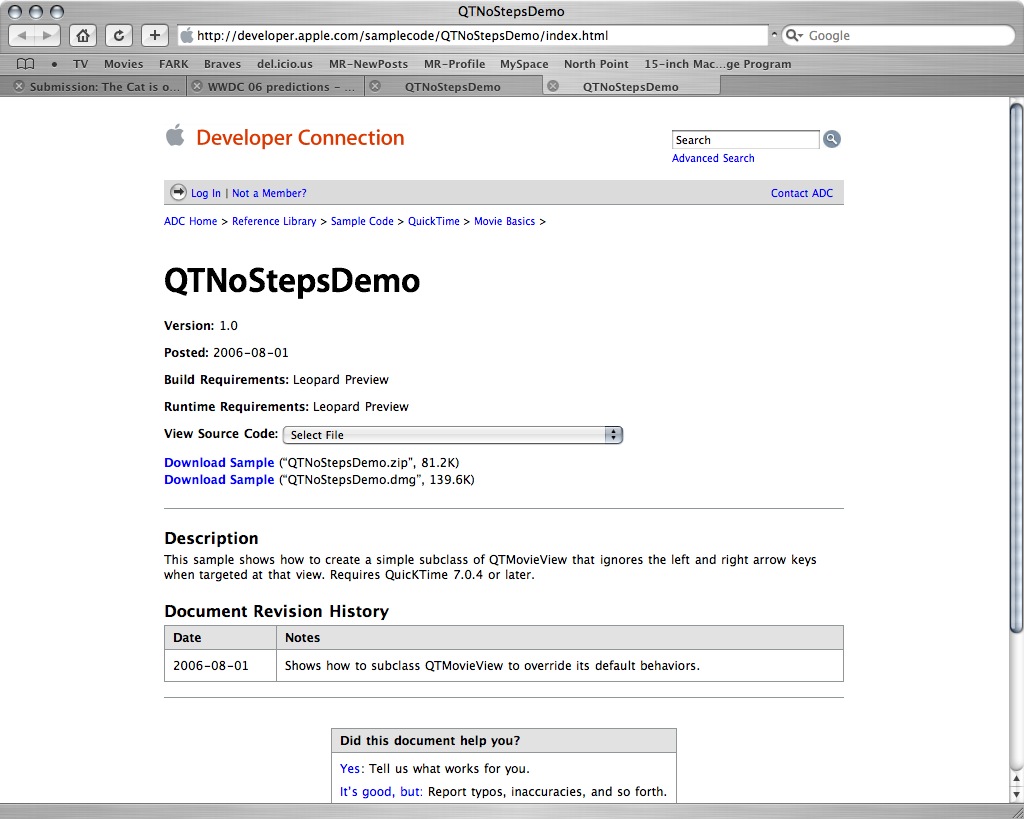
Task: Go to QuickTime breadcrumb
Action: coord(434,221)
